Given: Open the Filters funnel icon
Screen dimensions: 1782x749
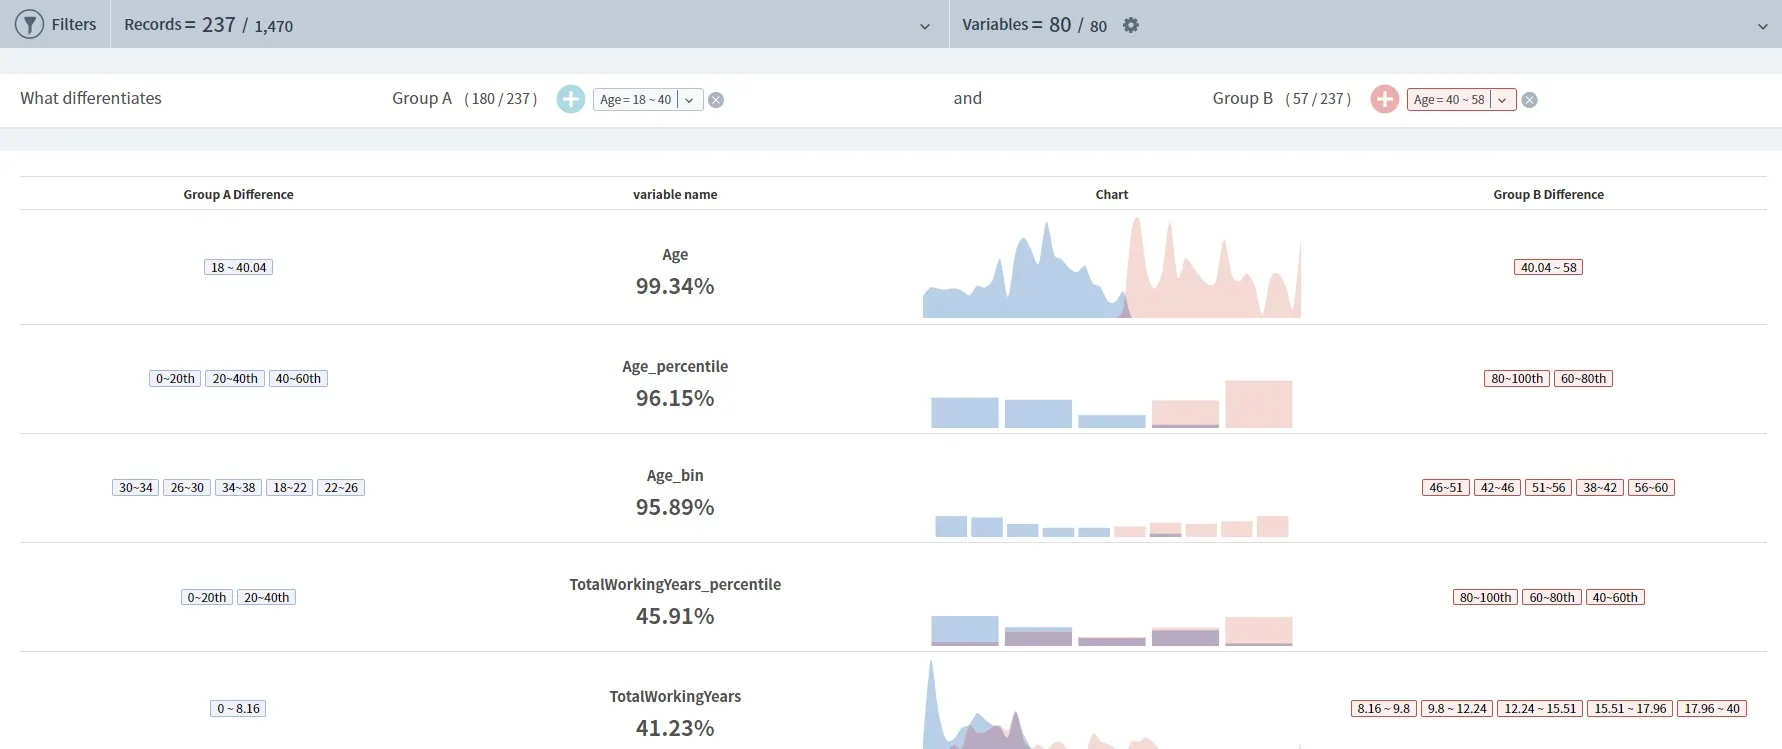Looking at the screenshot, I should 29,24.
